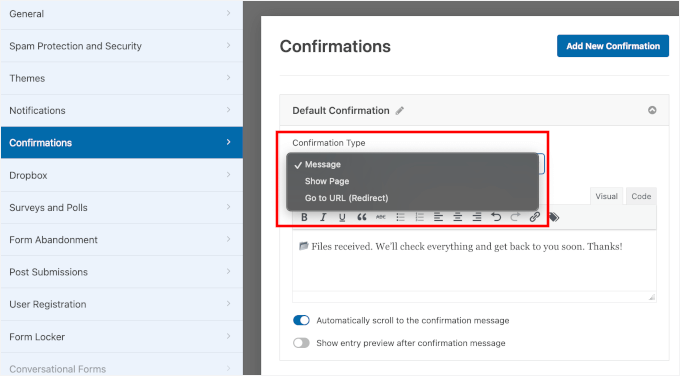Image resolution: width=680 pixels, height=376 pixels.
Task: Select Message confirmation type option
Action: click(x=412, y=164)
